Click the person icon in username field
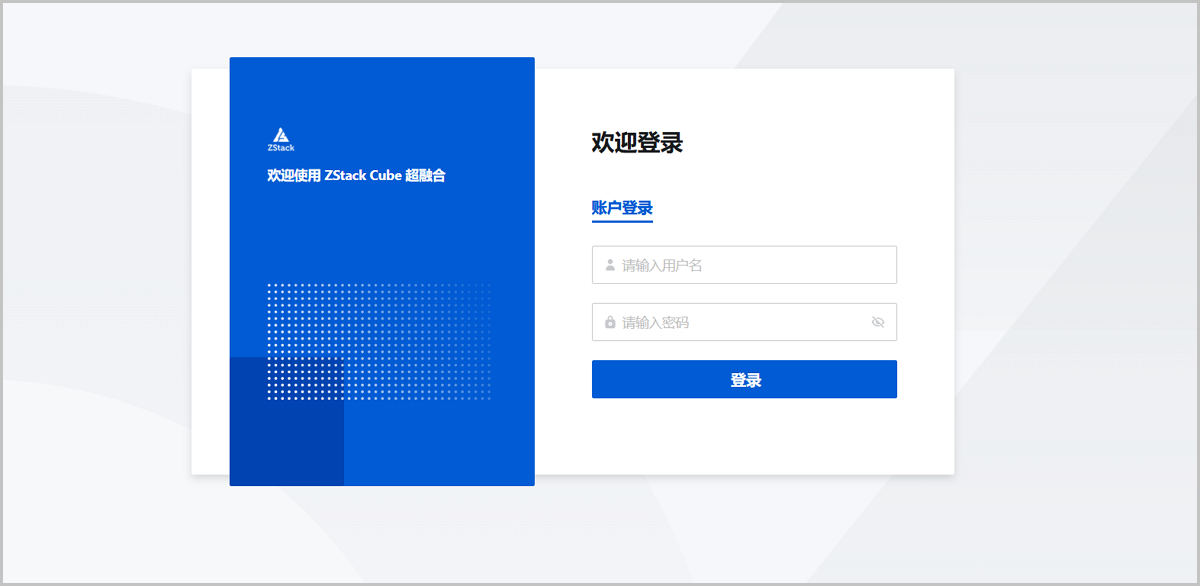The width and height of the screenshot is (1200, 586). pyautogui.click(x=609, y=265)
